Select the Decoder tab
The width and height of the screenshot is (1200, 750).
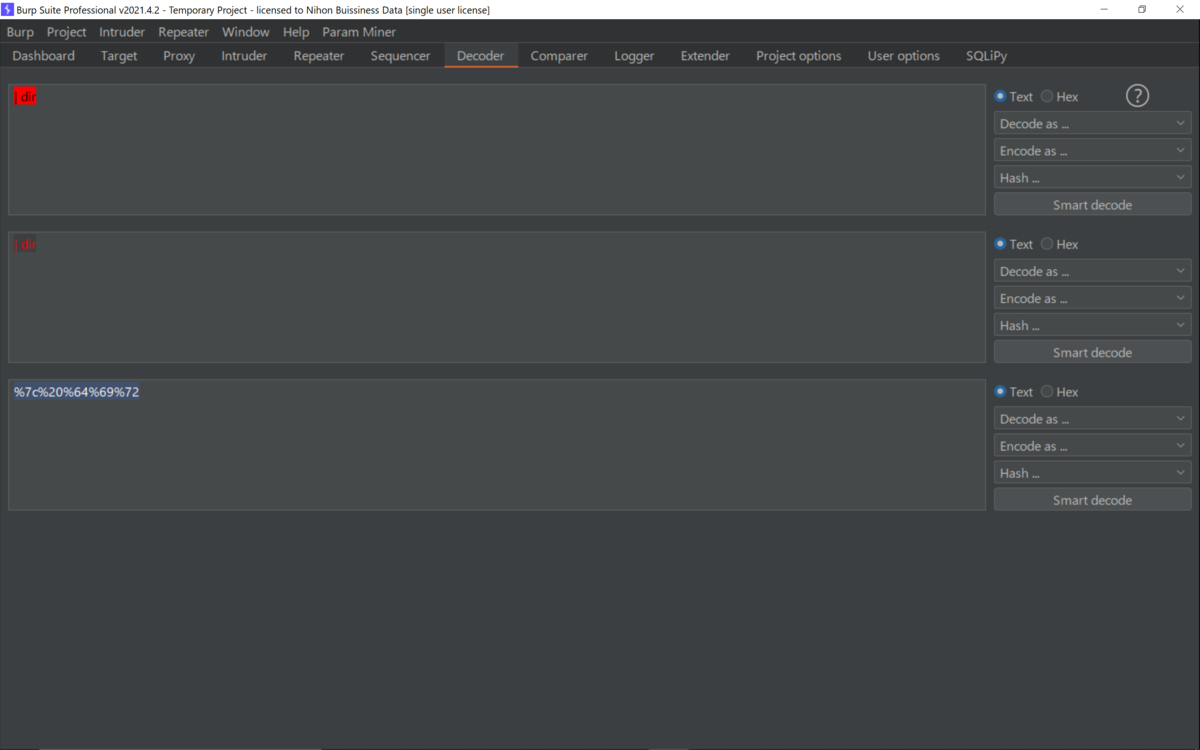[x=481, y=56]
